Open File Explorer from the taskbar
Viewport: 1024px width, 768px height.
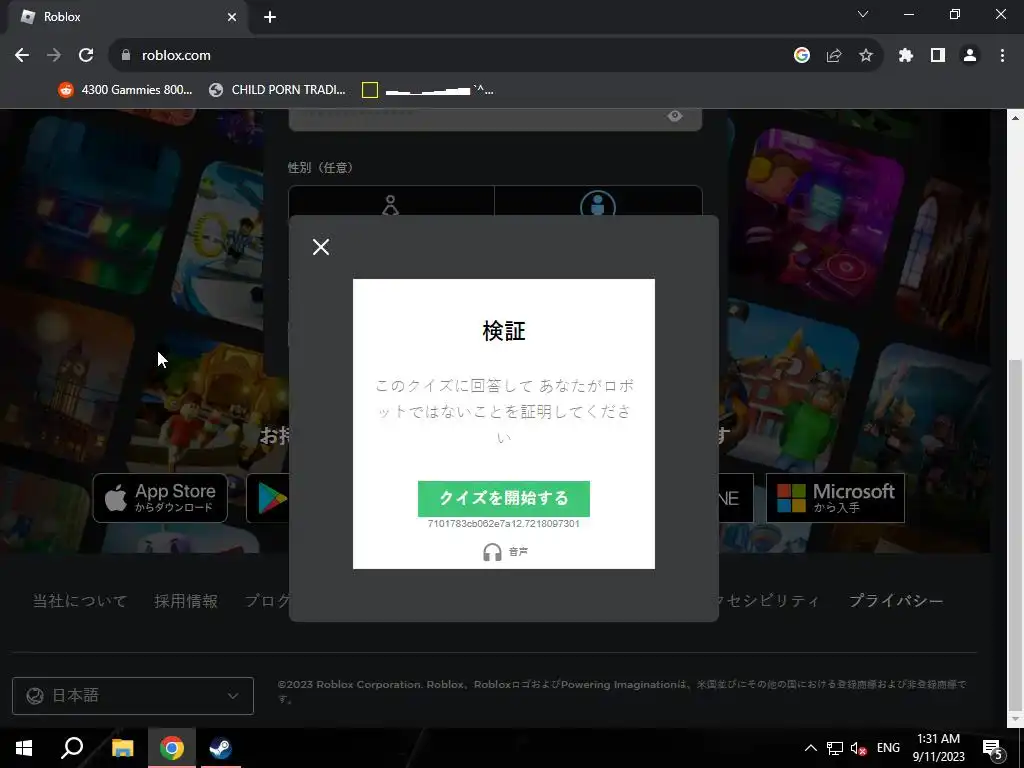pyautogui.click(x=123, y=748)
